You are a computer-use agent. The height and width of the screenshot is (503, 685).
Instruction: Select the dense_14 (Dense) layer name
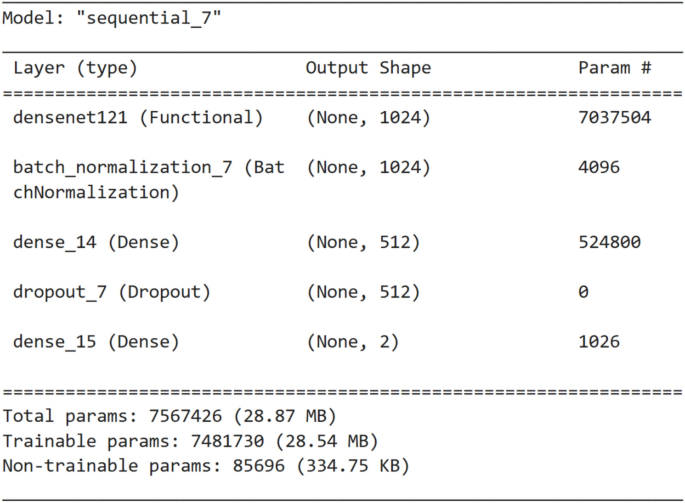96,242
